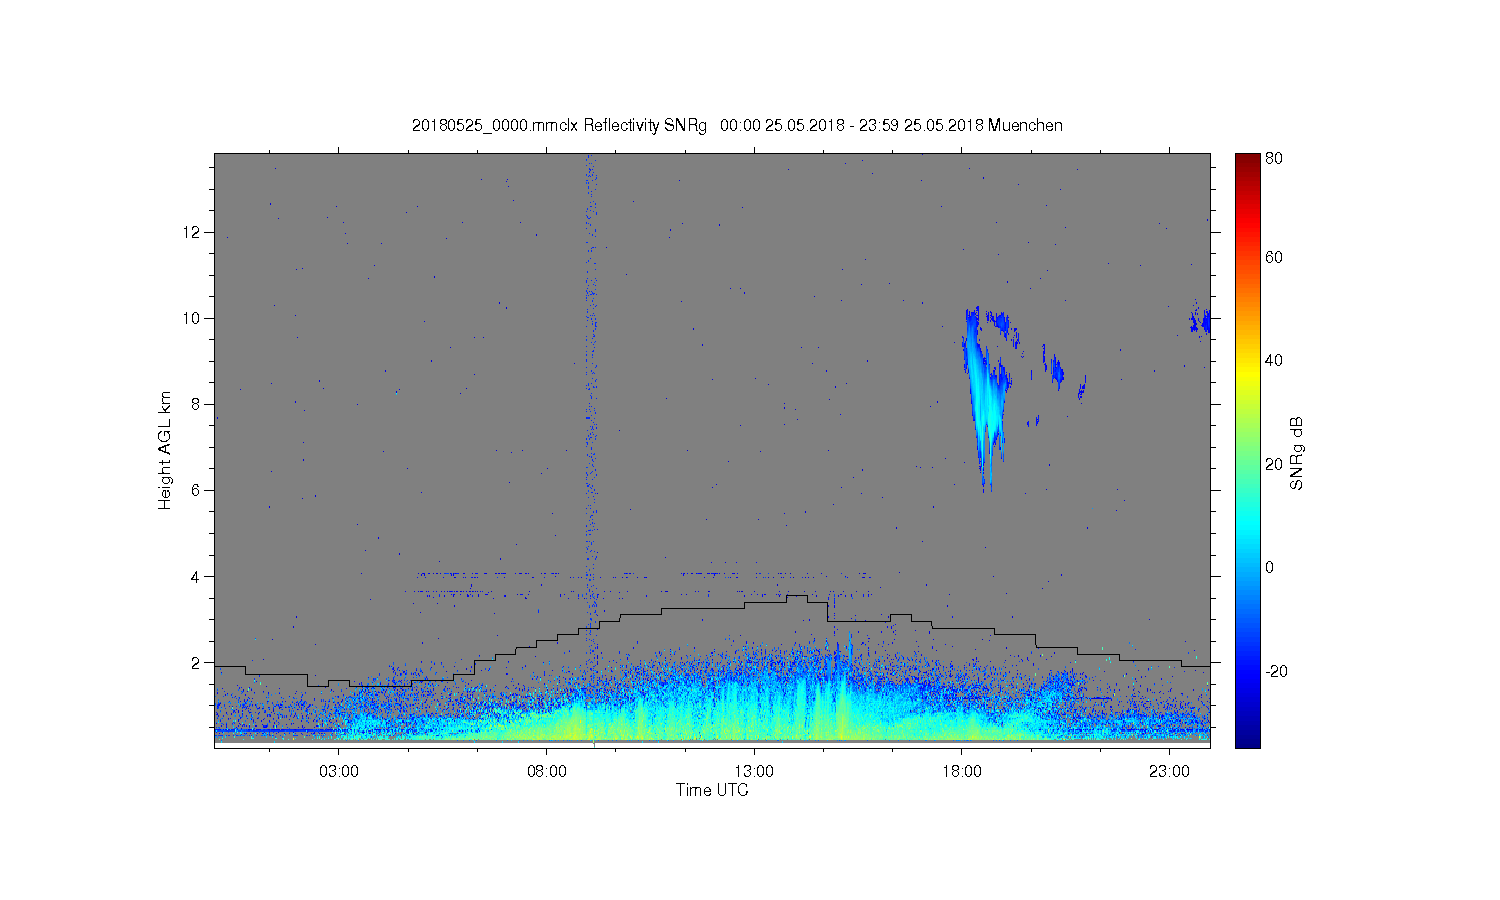Click the height axis label 10

[x=192, y=318]
